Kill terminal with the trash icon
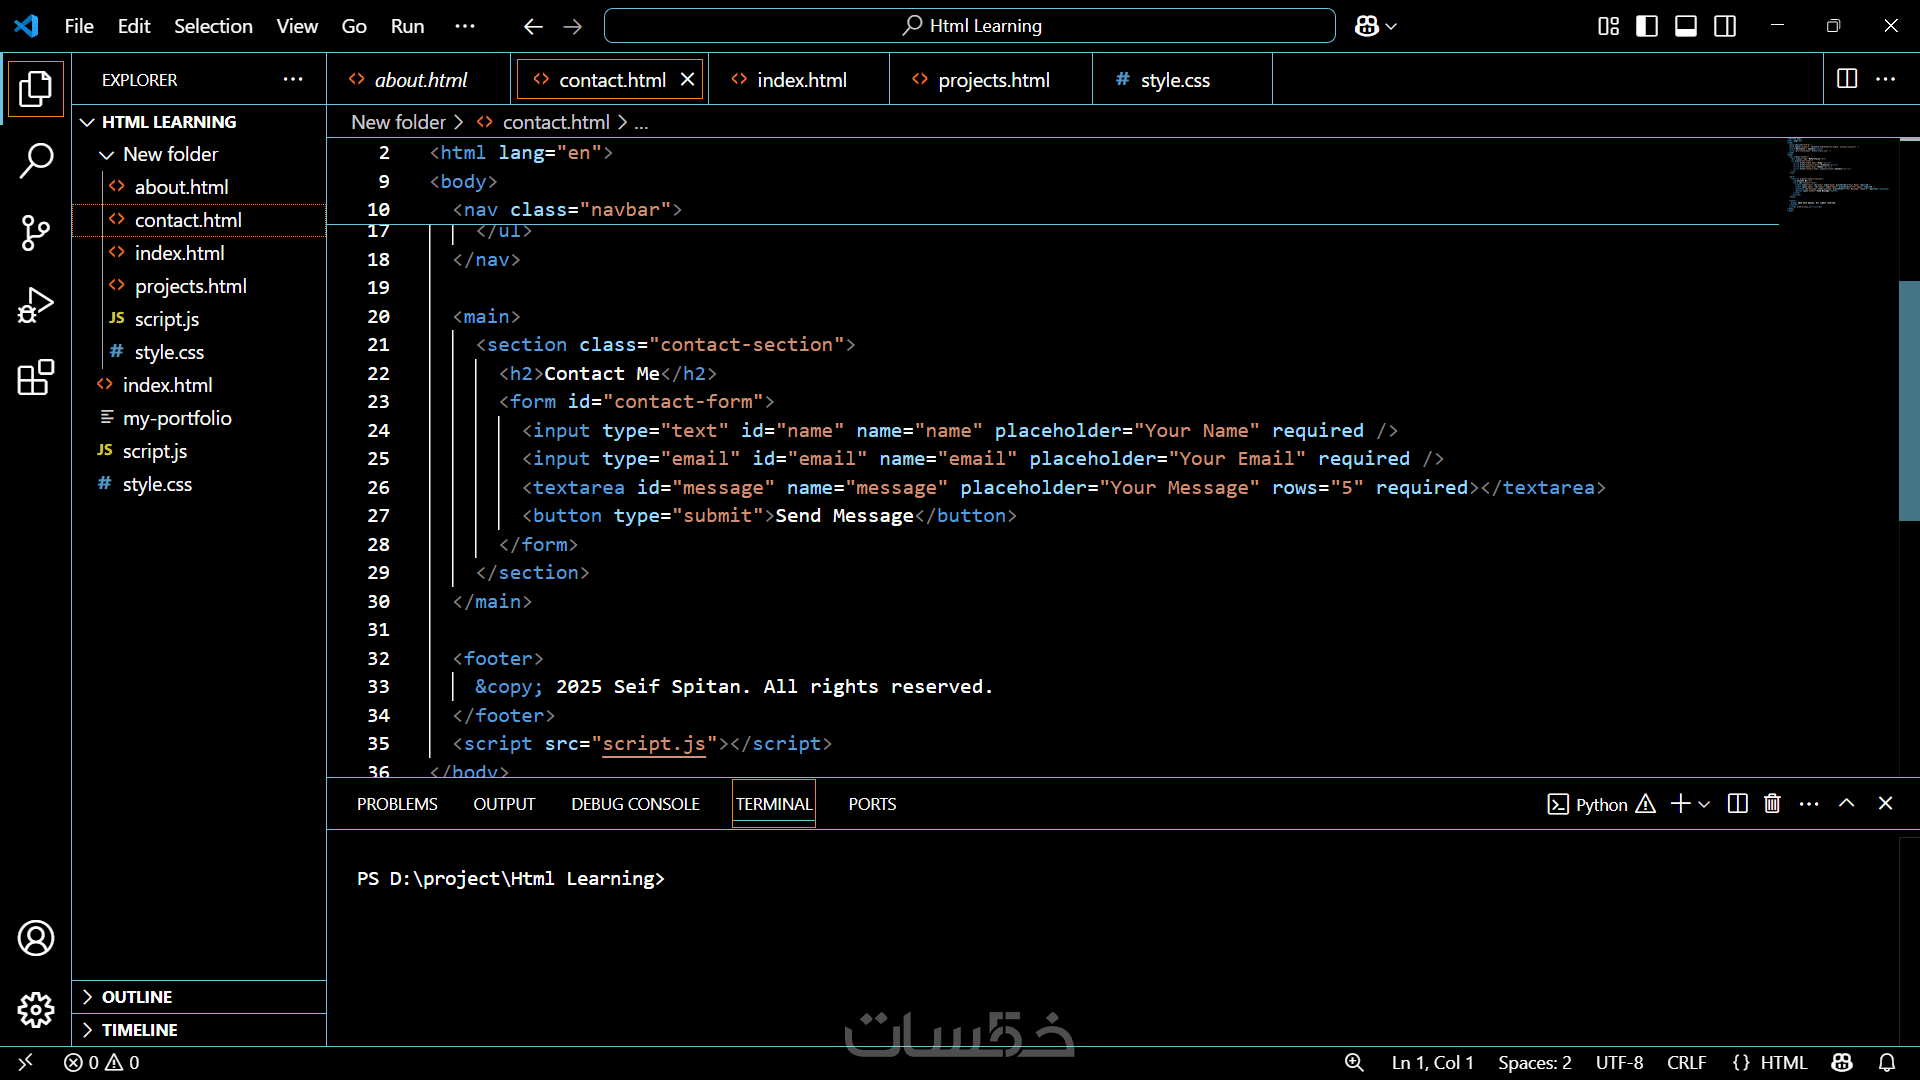The image size is (1920, 1080). point(1772,804)
